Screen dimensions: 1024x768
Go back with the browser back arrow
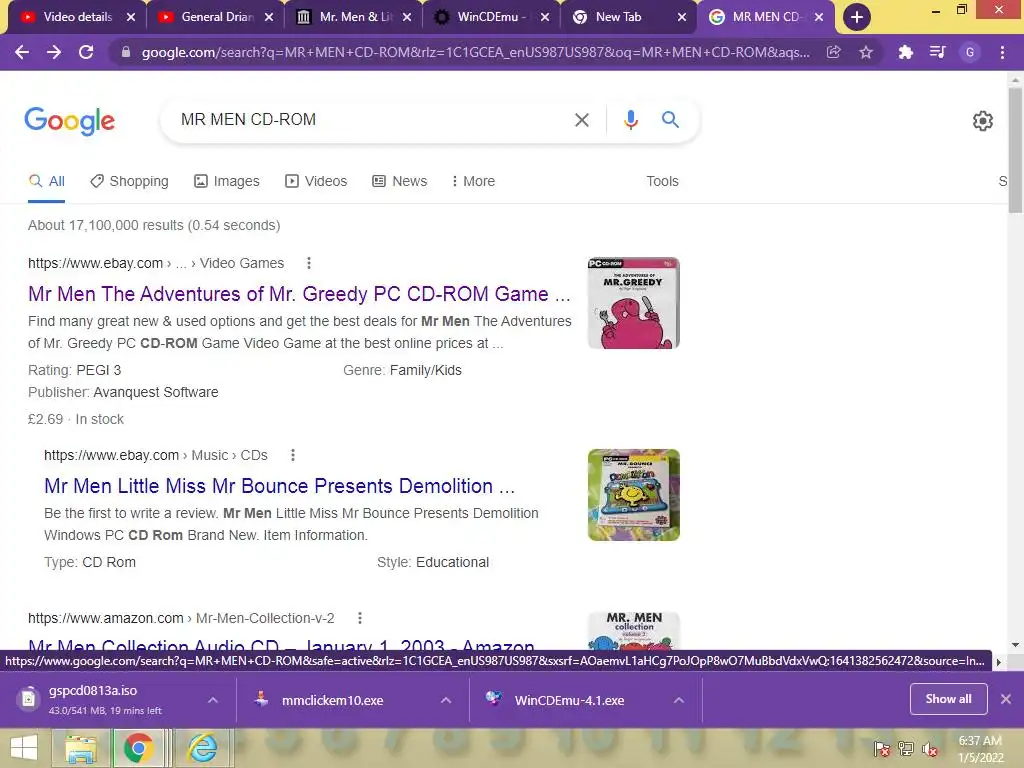tap(22, 52)
